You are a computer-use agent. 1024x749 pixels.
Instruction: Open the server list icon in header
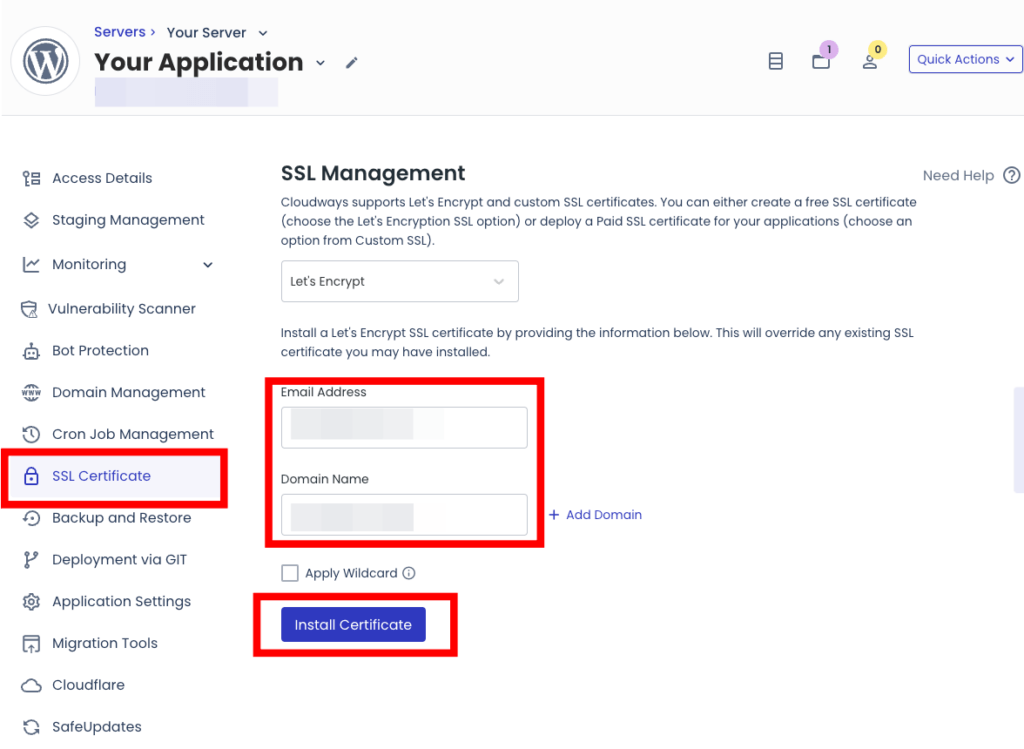775,61
